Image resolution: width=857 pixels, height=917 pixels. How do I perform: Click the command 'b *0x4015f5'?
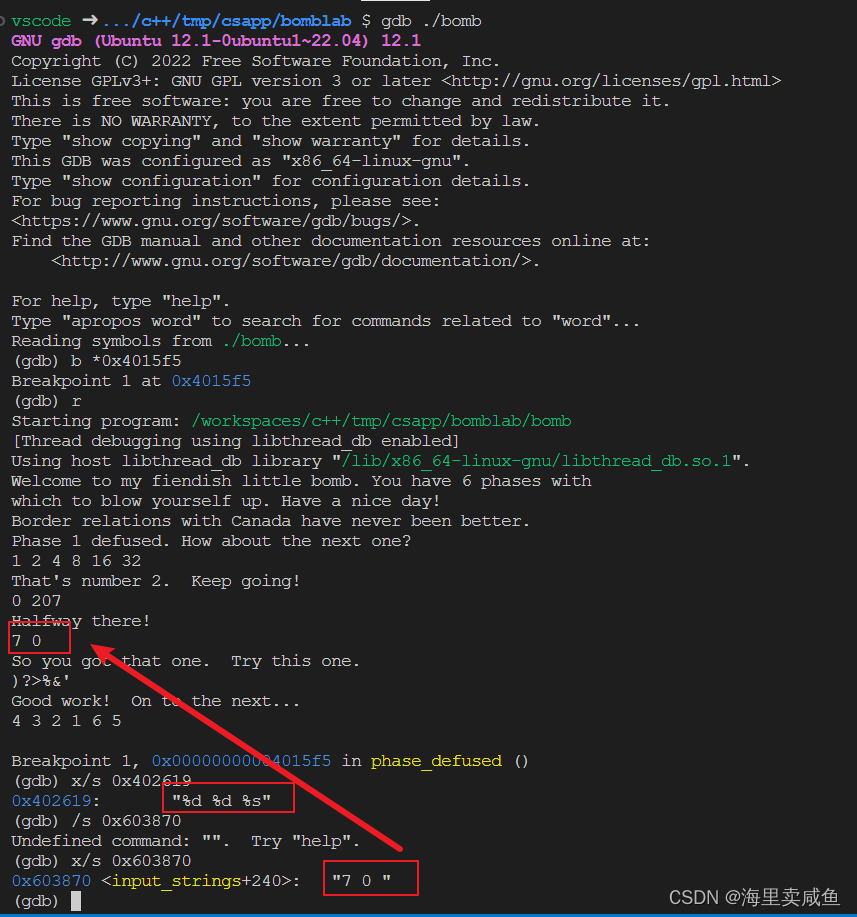click(x=126, y=361)
